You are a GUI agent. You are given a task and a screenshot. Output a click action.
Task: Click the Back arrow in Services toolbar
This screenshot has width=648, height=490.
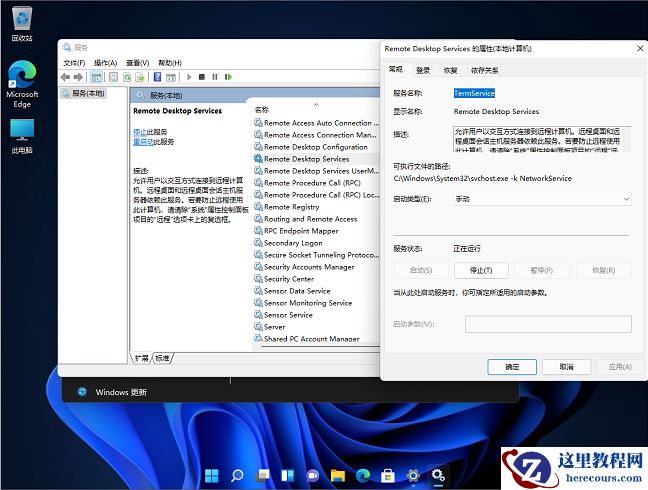pos(65,77)
